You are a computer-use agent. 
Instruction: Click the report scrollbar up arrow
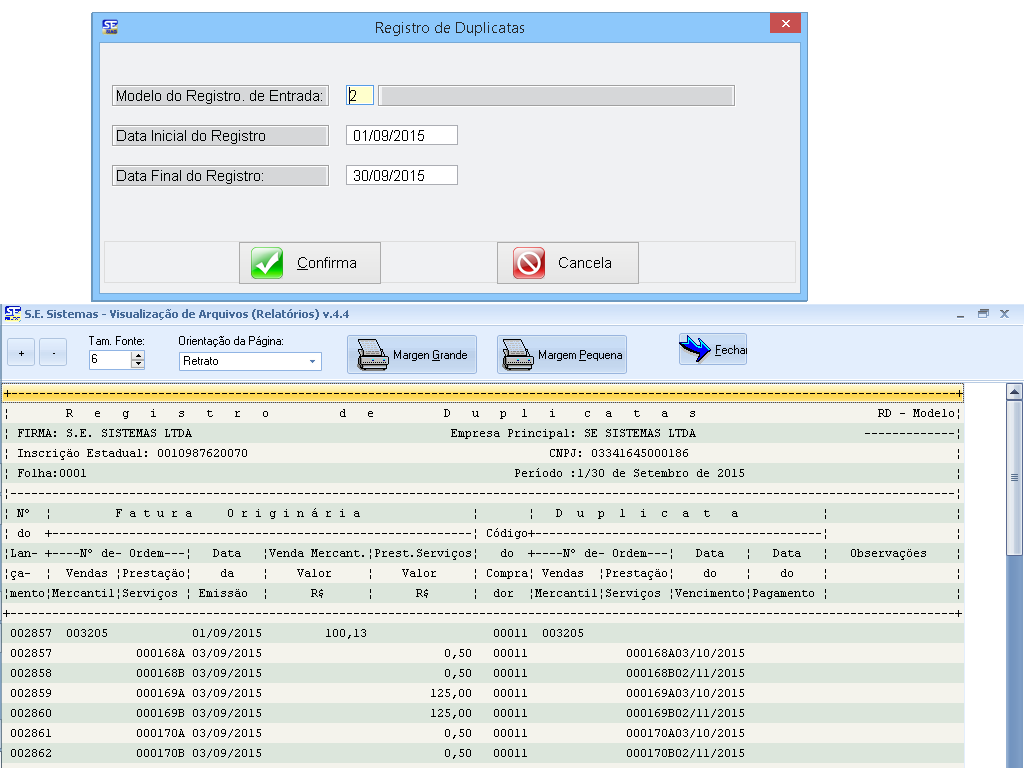(x=1014, y=393)
